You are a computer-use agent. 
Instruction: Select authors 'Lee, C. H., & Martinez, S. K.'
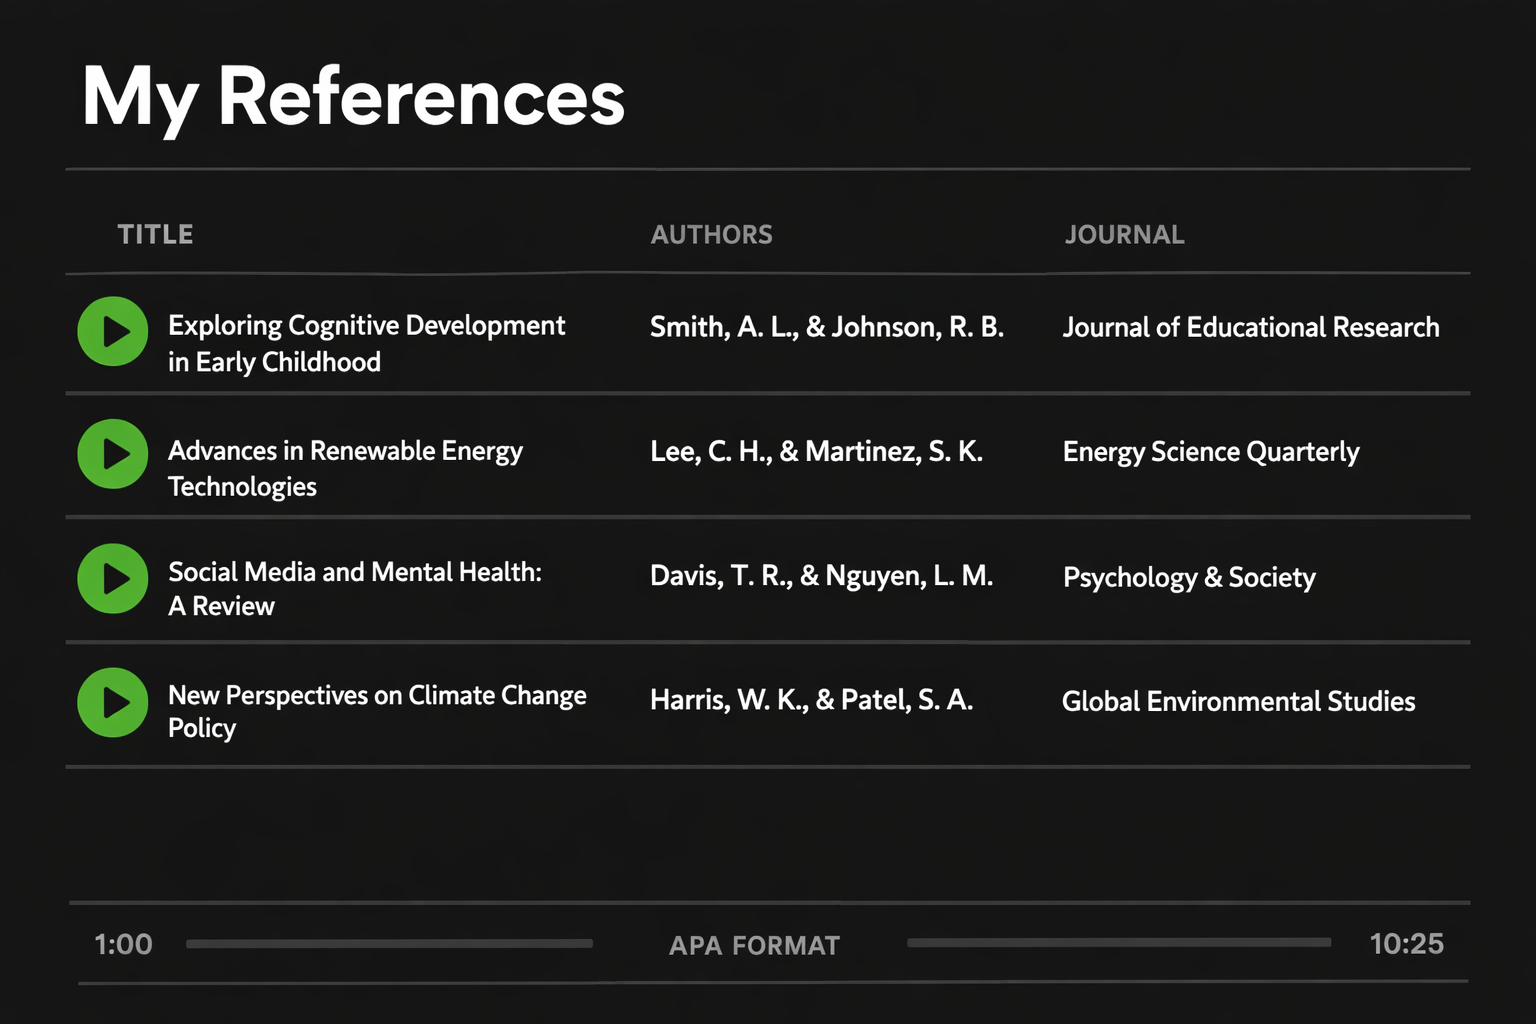pos(817,452)
